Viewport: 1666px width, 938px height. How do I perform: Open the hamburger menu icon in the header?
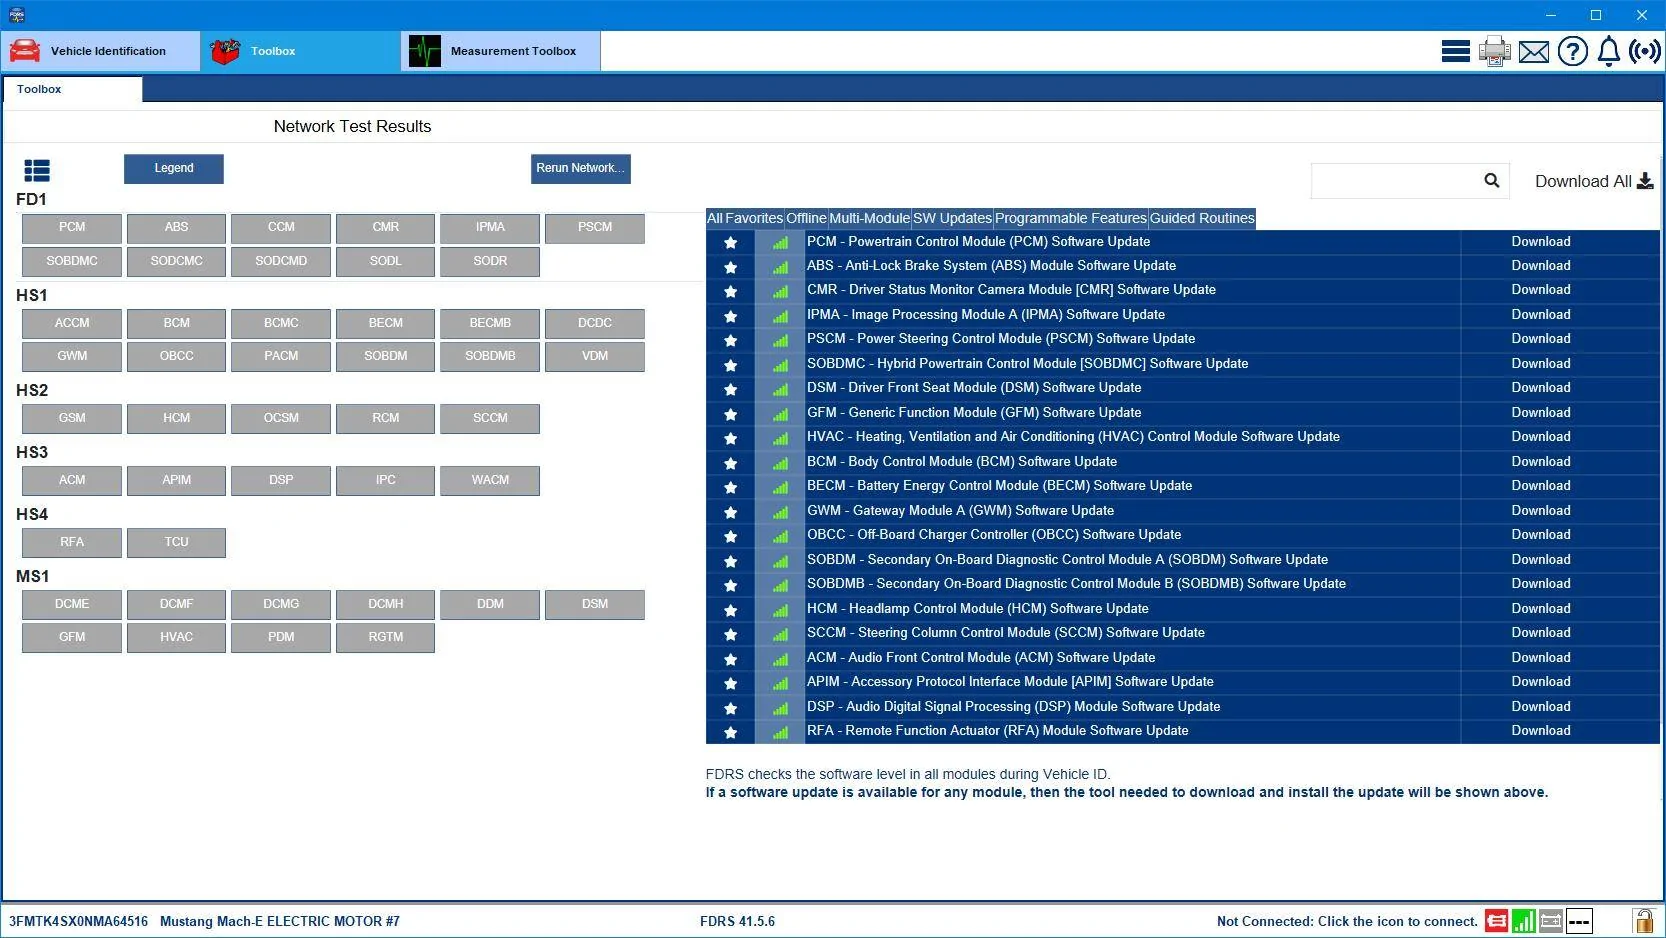click(1455, 51)
